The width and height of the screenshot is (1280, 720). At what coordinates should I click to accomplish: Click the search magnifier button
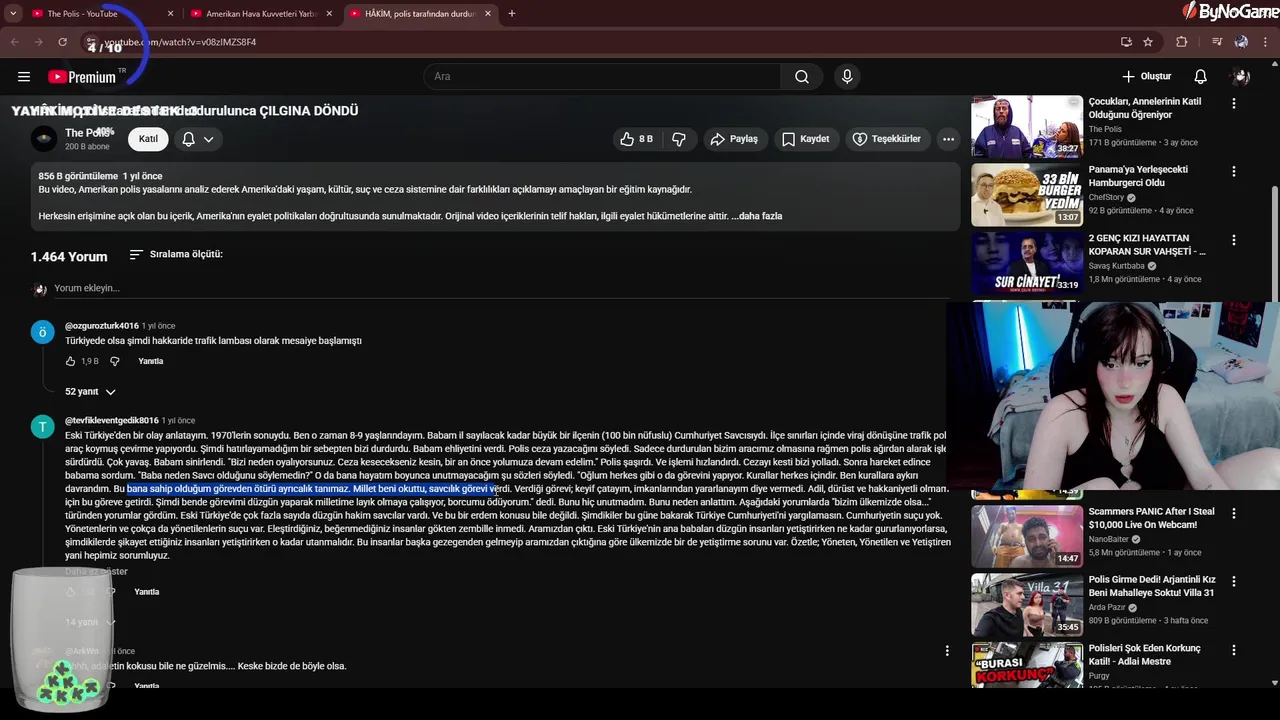[x=802, y=77]
